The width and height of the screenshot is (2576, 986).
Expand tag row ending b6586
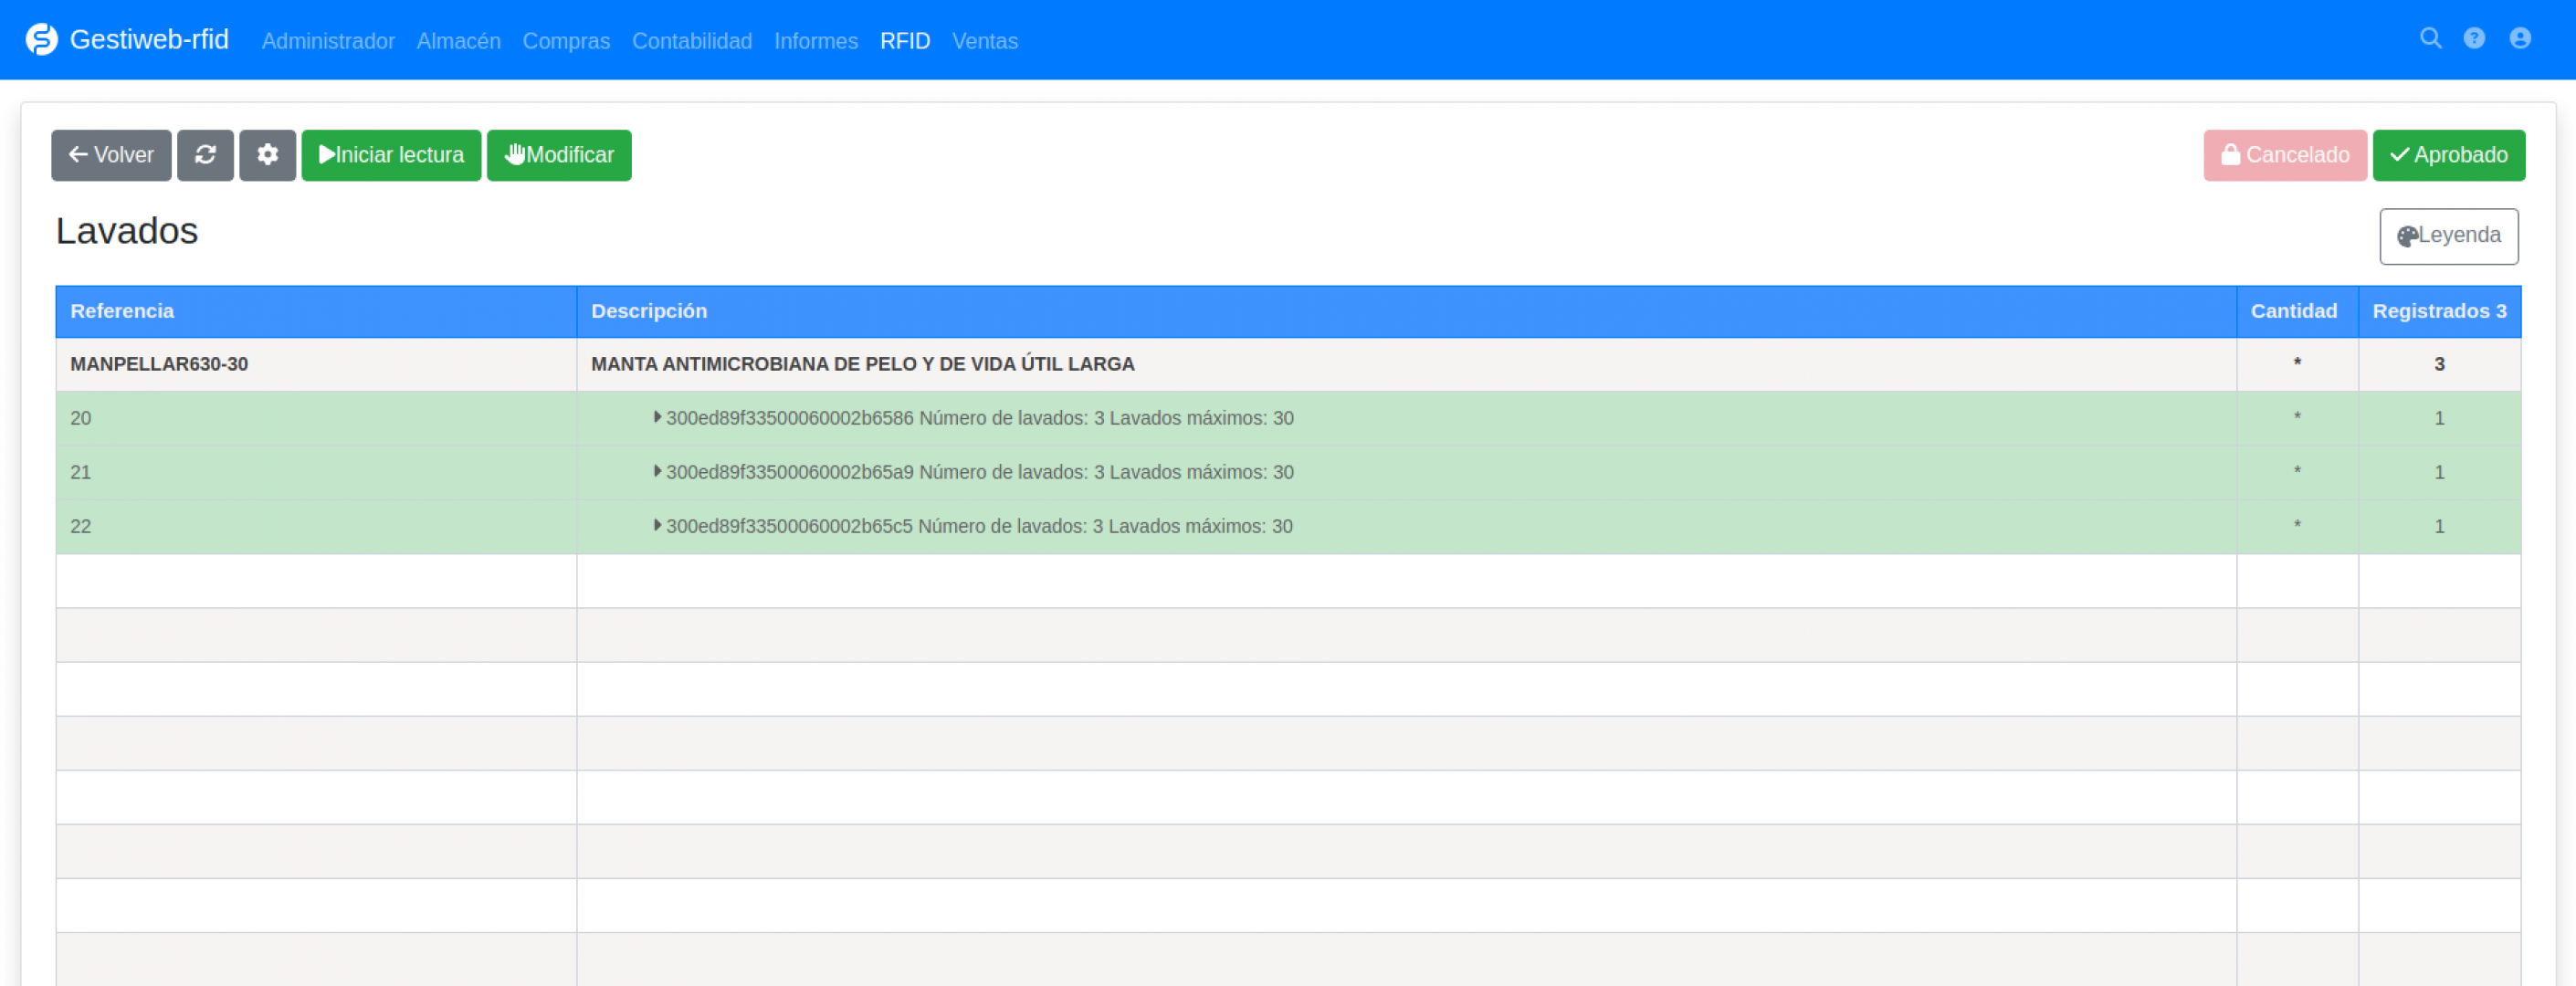click(x=657, y=417)
